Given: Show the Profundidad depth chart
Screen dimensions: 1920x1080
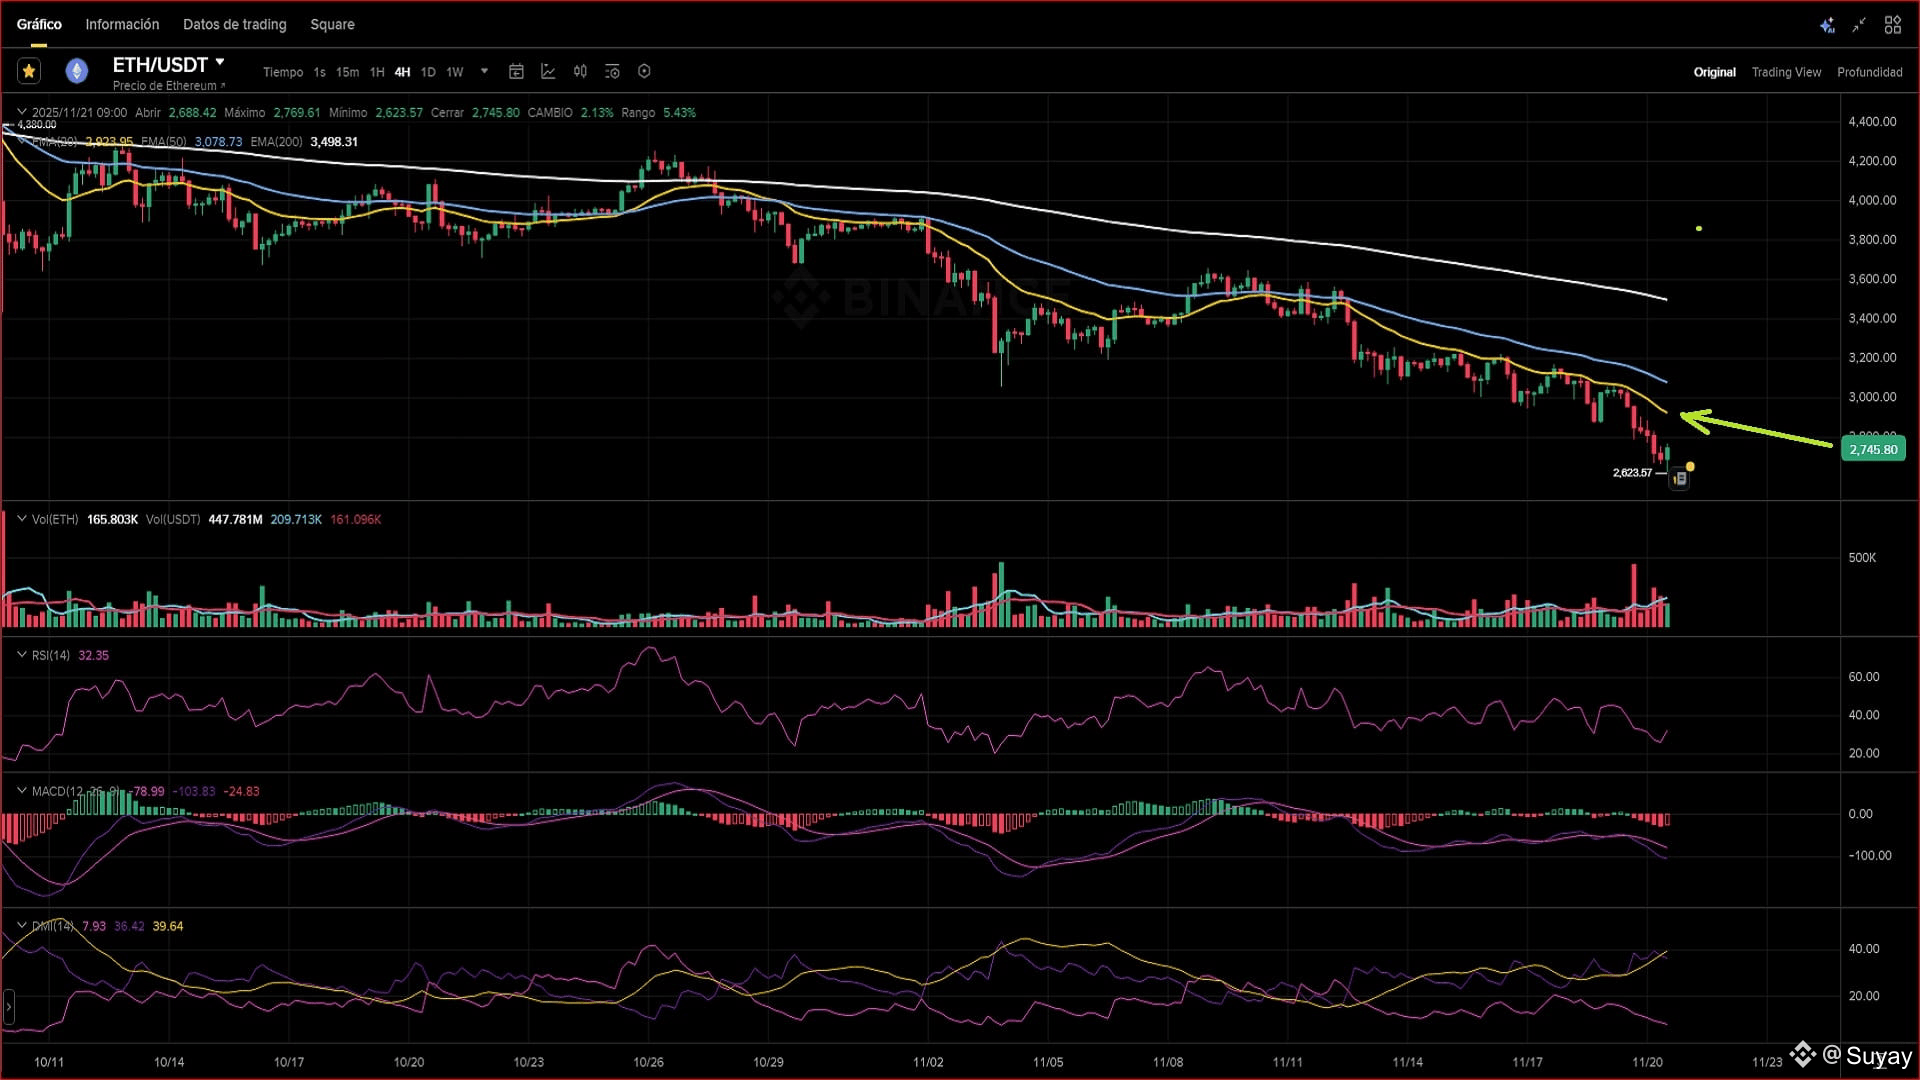Looking at the screenshot, I should click(1869, 72).
